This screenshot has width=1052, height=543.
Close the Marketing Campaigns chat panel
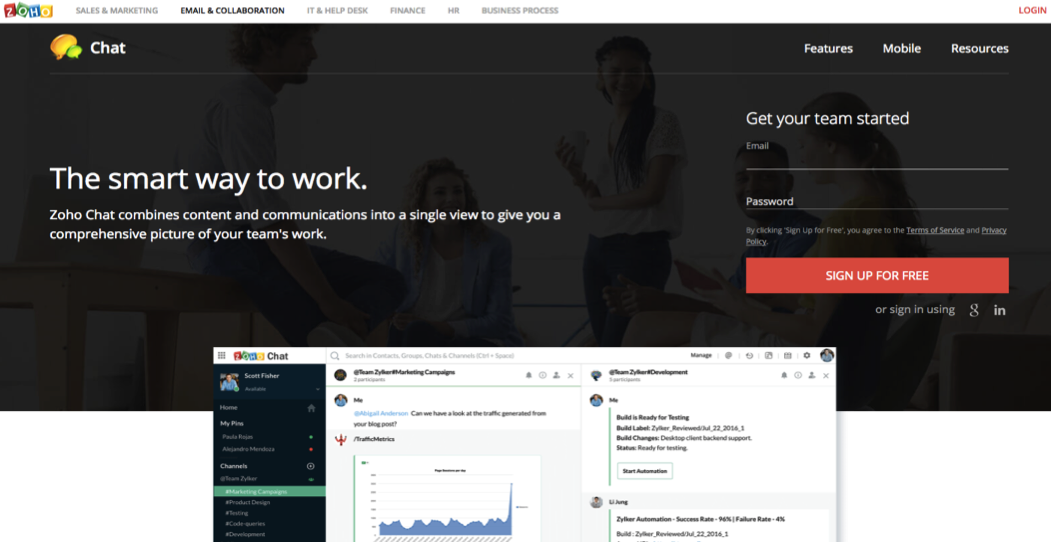pyautogui.click(x=571, y=376)
